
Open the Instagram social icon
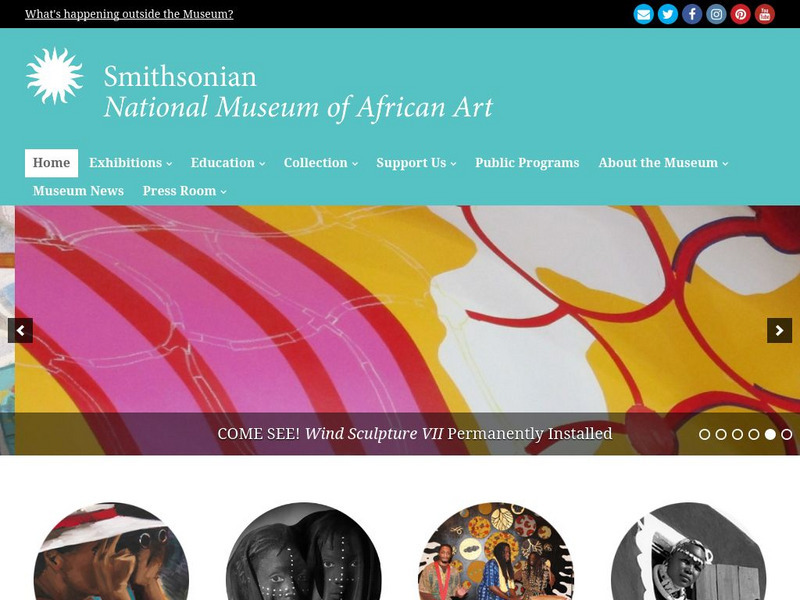point(716,14)
